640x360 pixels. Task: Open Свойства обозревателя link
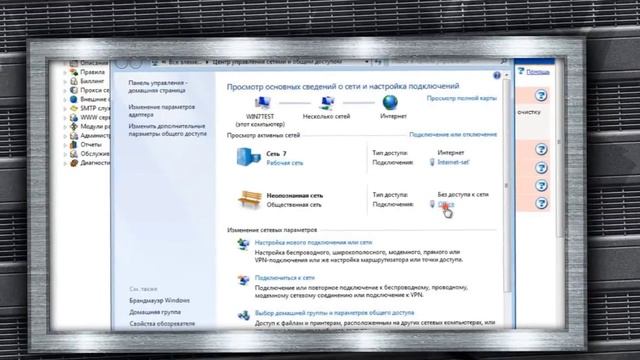(162, 323)
